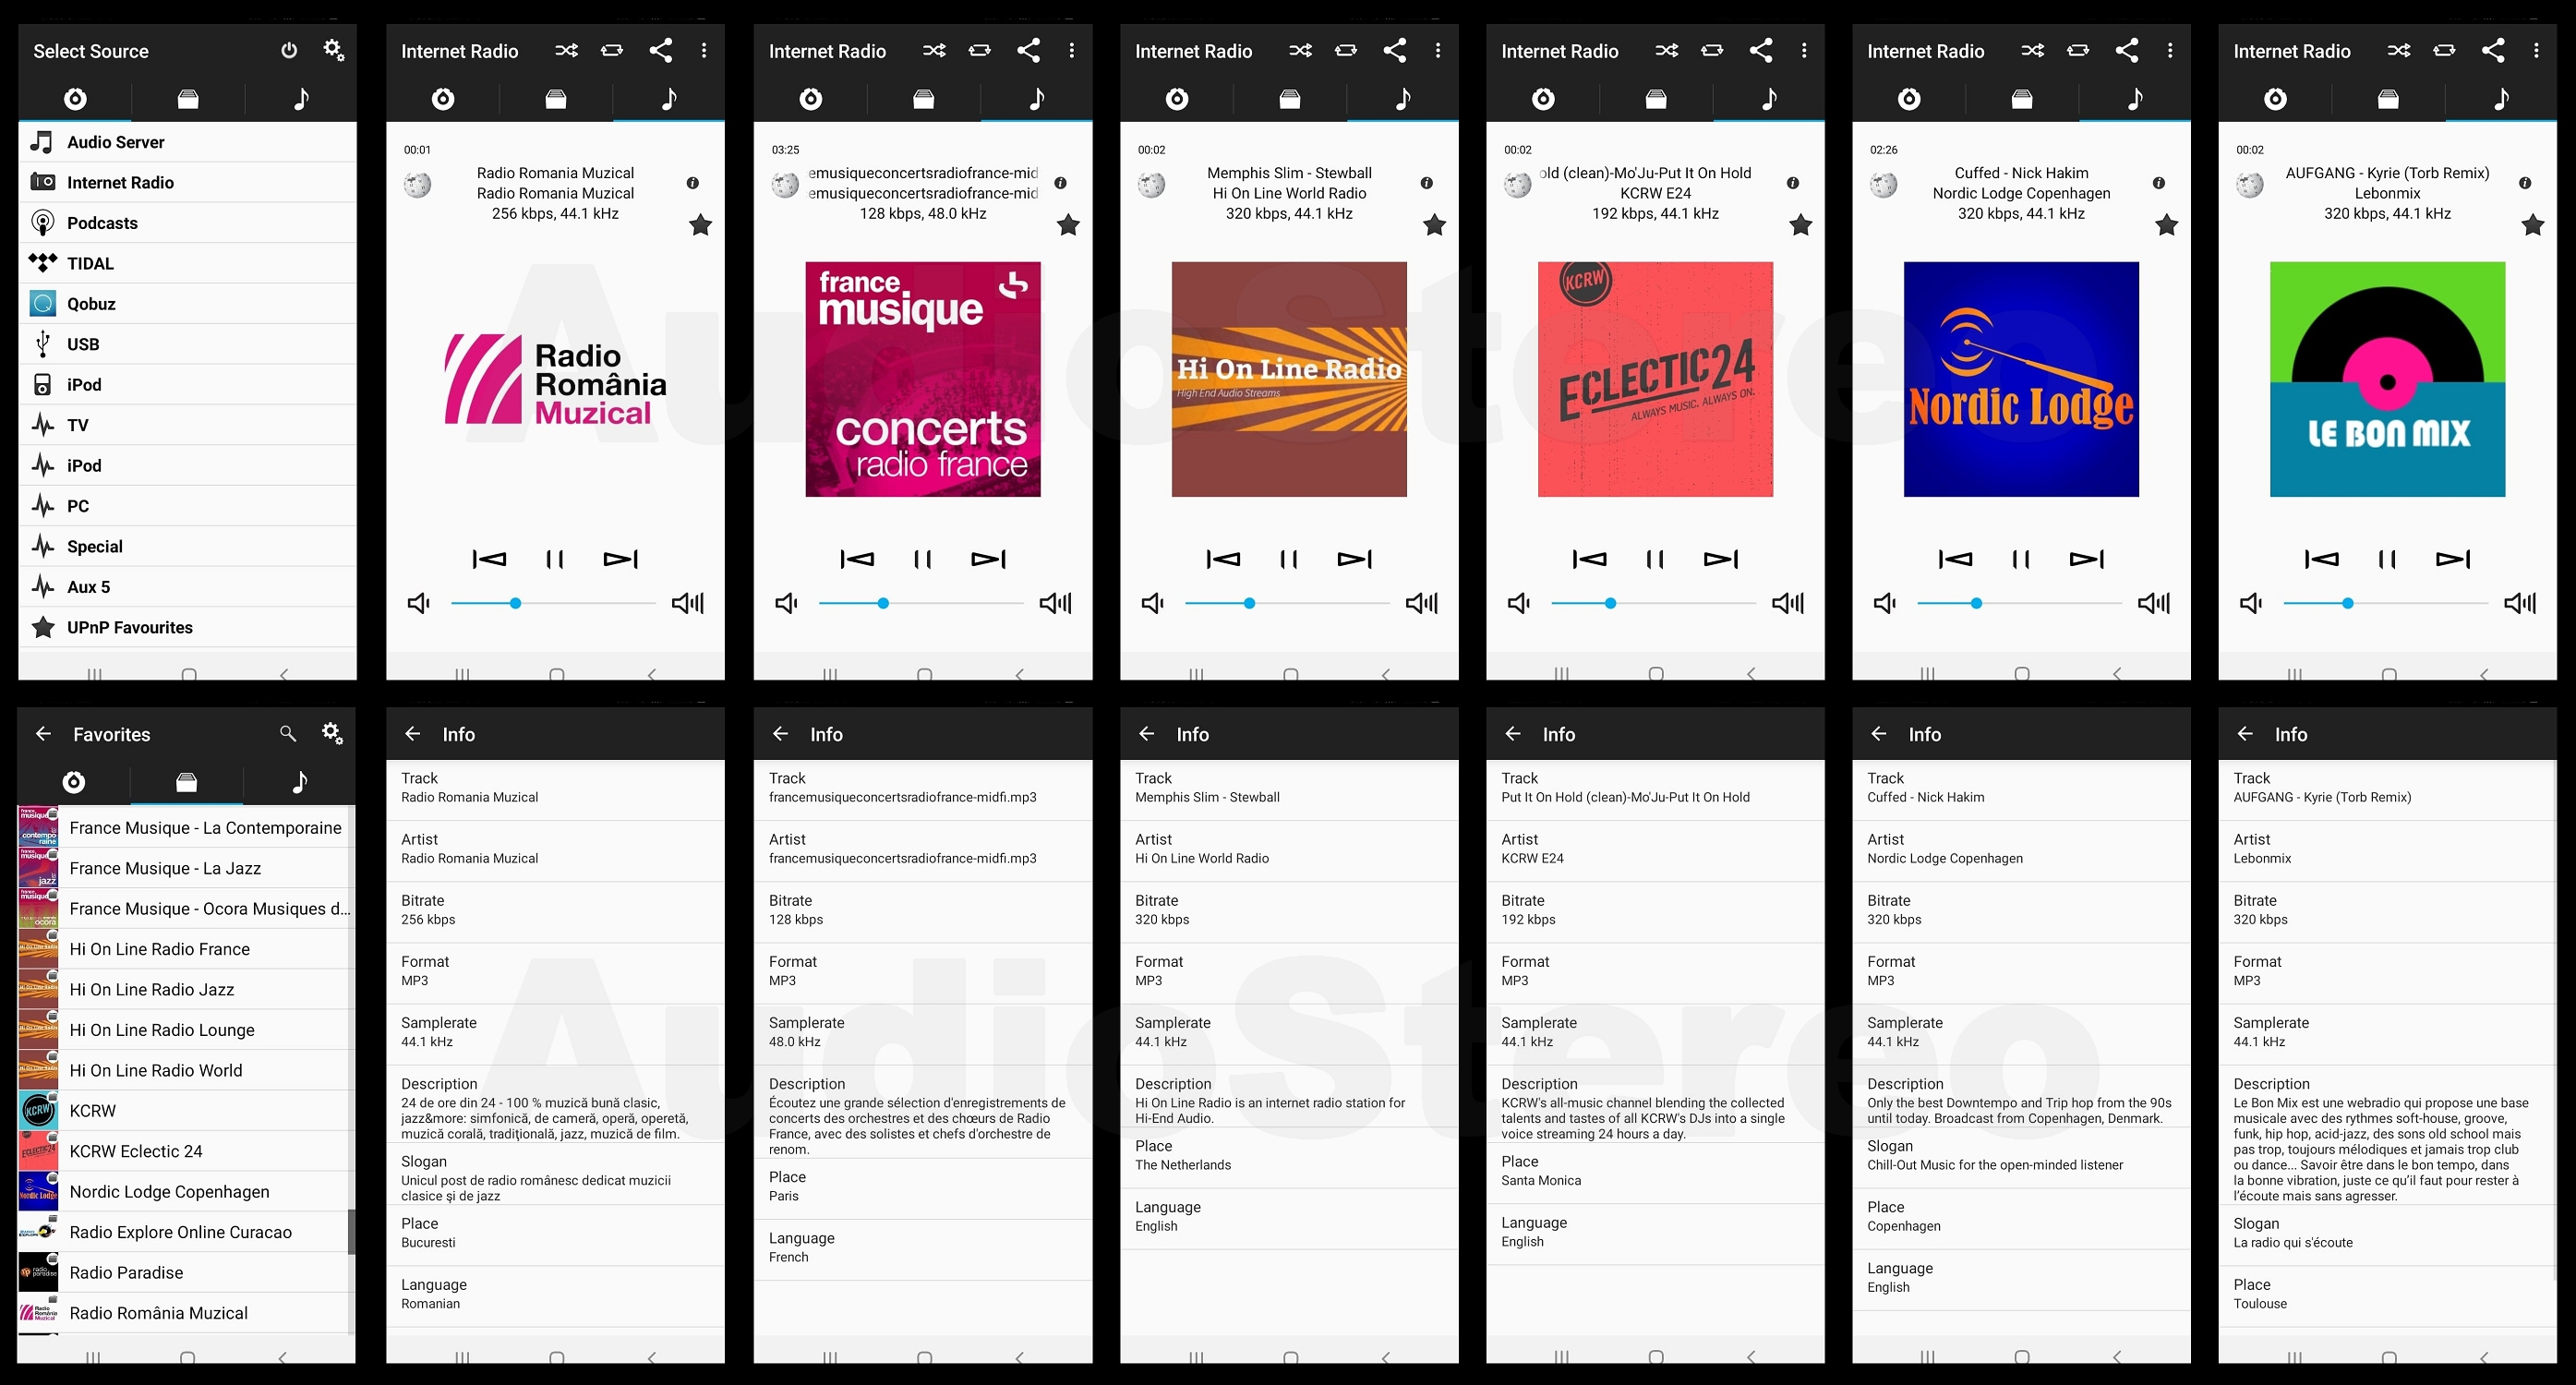
Task: Toggle favorite star for France Musique concerts
Action: click(x=1068, y=225)
